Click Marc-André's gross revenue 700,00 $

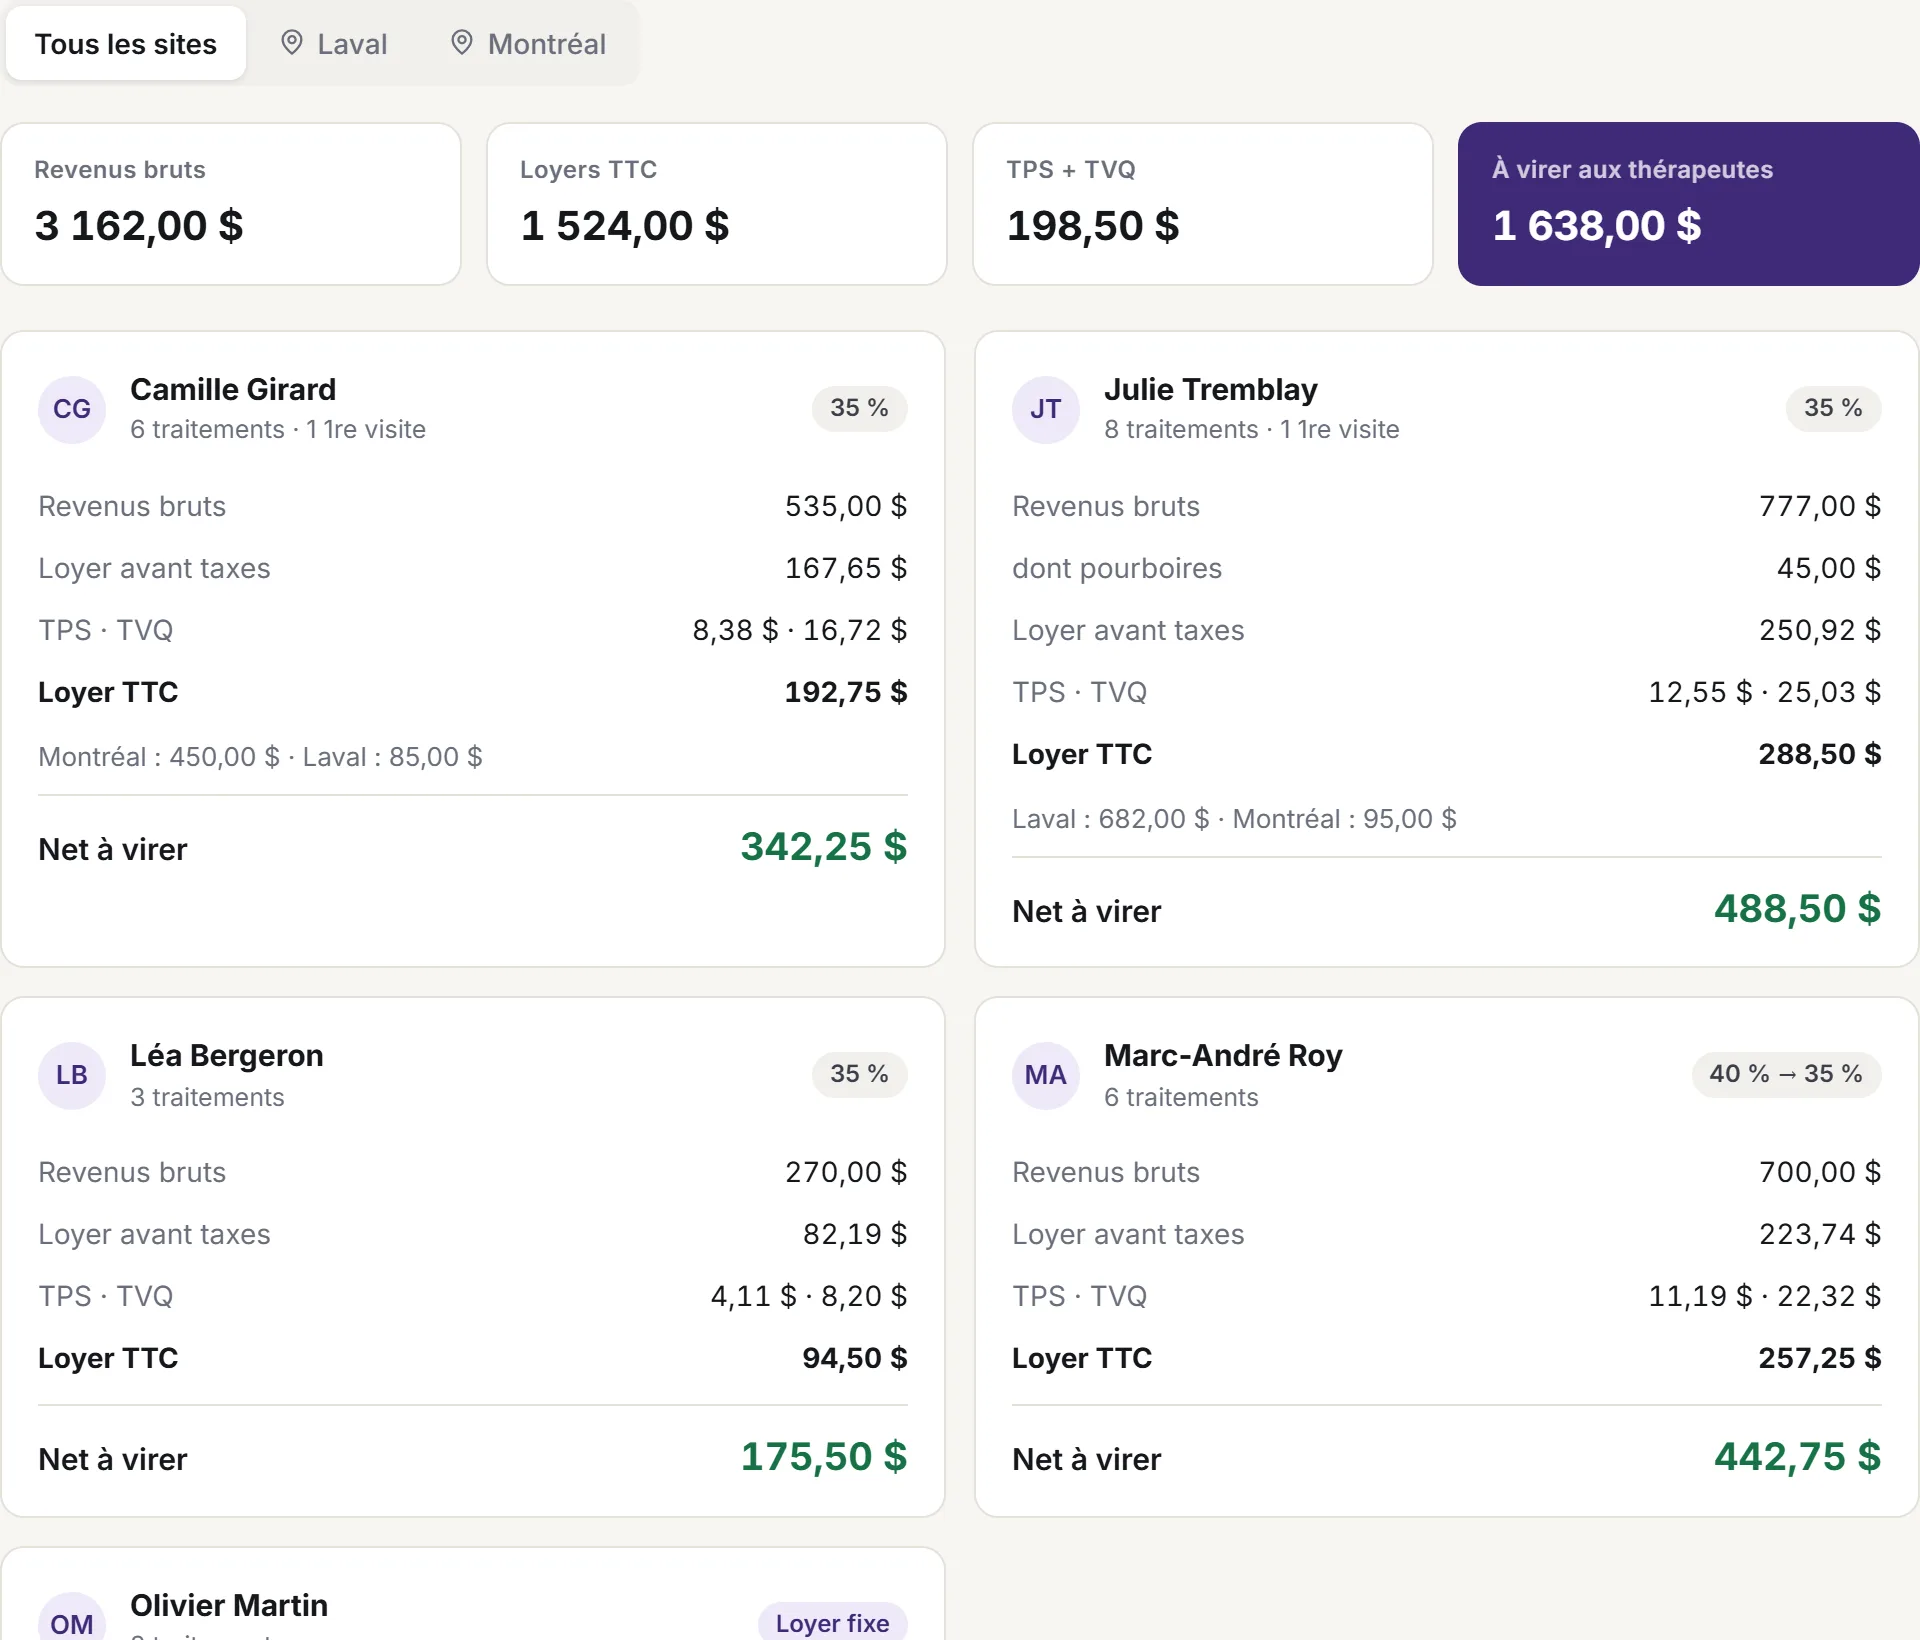pos(1820,1172)
